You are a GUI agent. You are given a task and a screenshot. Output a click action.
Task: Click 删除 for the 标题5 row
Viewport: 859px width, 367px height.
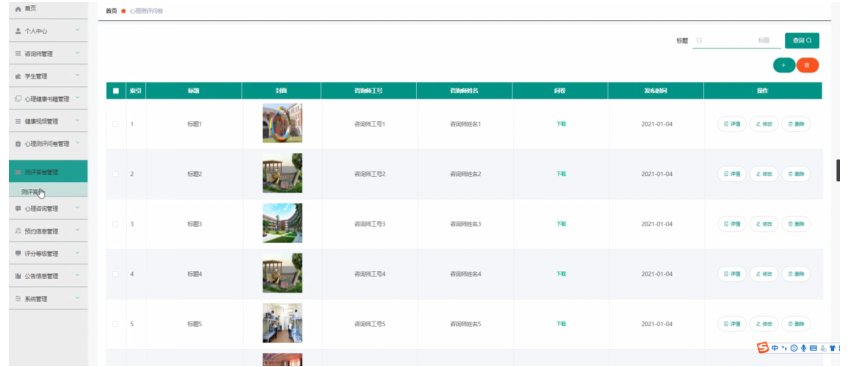[x=796, y=324]
